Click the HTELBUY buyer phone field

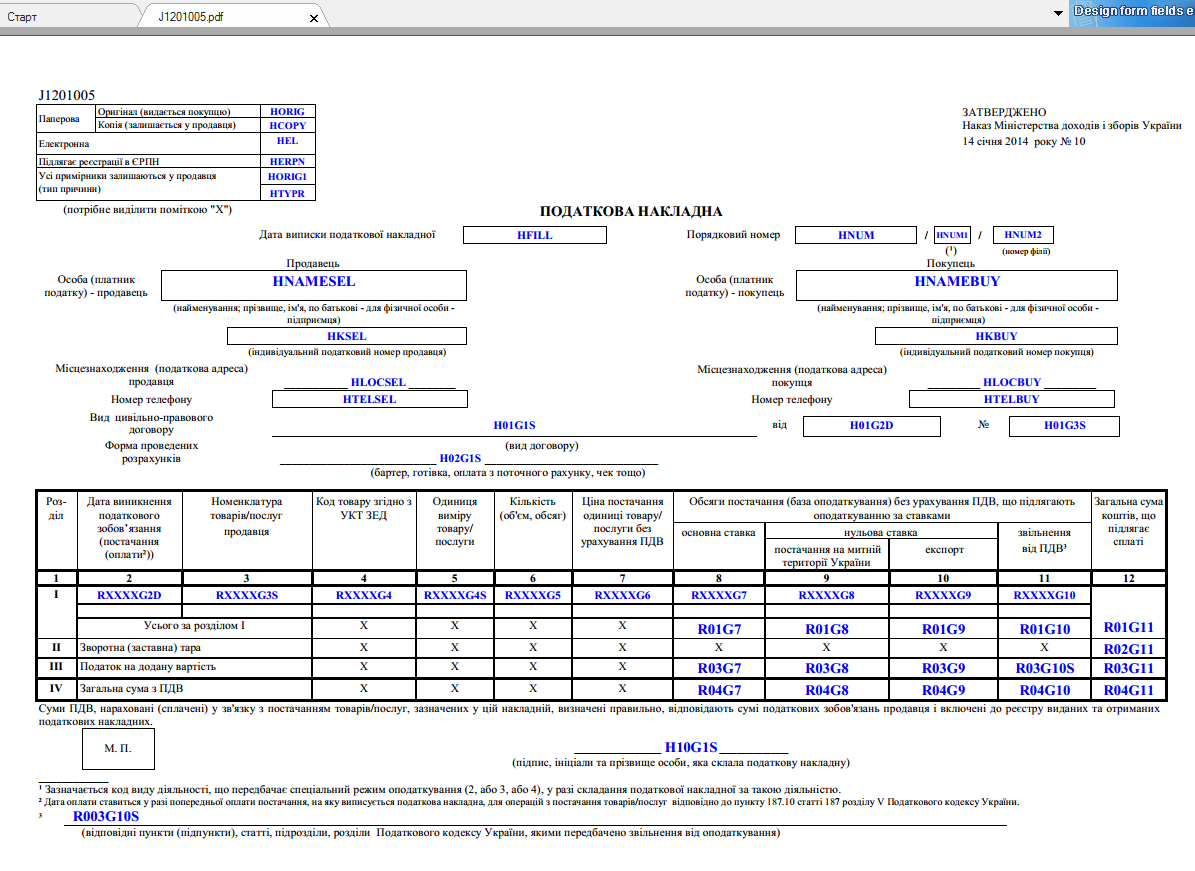point(1011,399)
